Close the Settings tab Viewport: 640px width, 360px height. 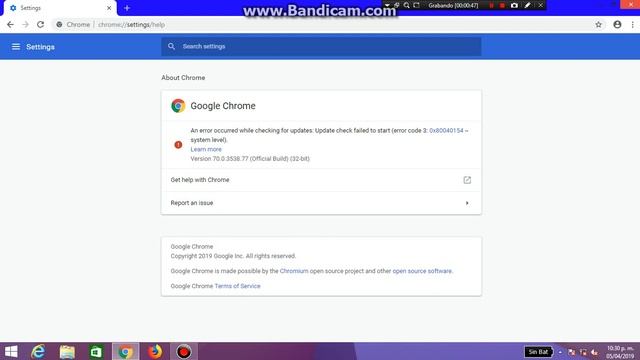[109, 8]
